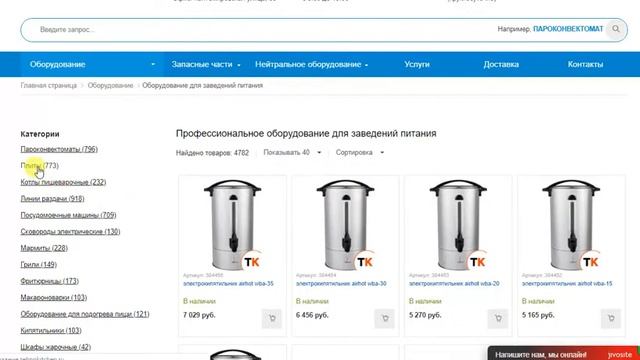The height and width of the screenshot is (360, 640).
Task: Open Шкафы жарочные (42) category
Action: (56, 347)
